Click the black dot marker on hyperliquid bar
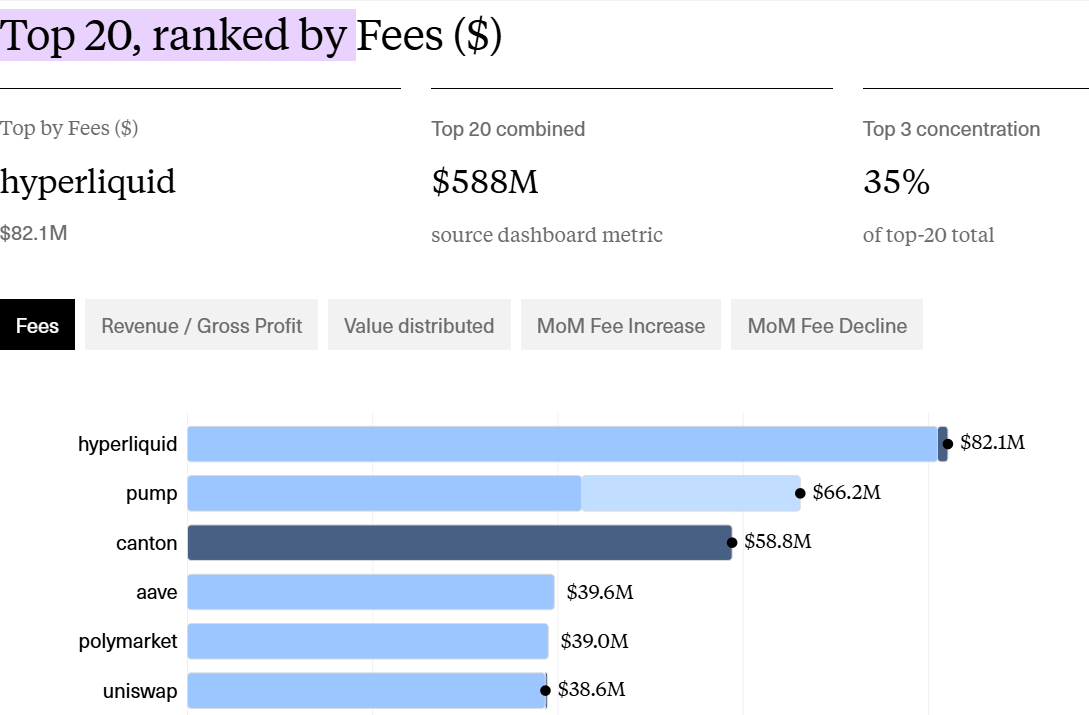The width and height of the screenshot is (1089, 715). click(947, 444)
